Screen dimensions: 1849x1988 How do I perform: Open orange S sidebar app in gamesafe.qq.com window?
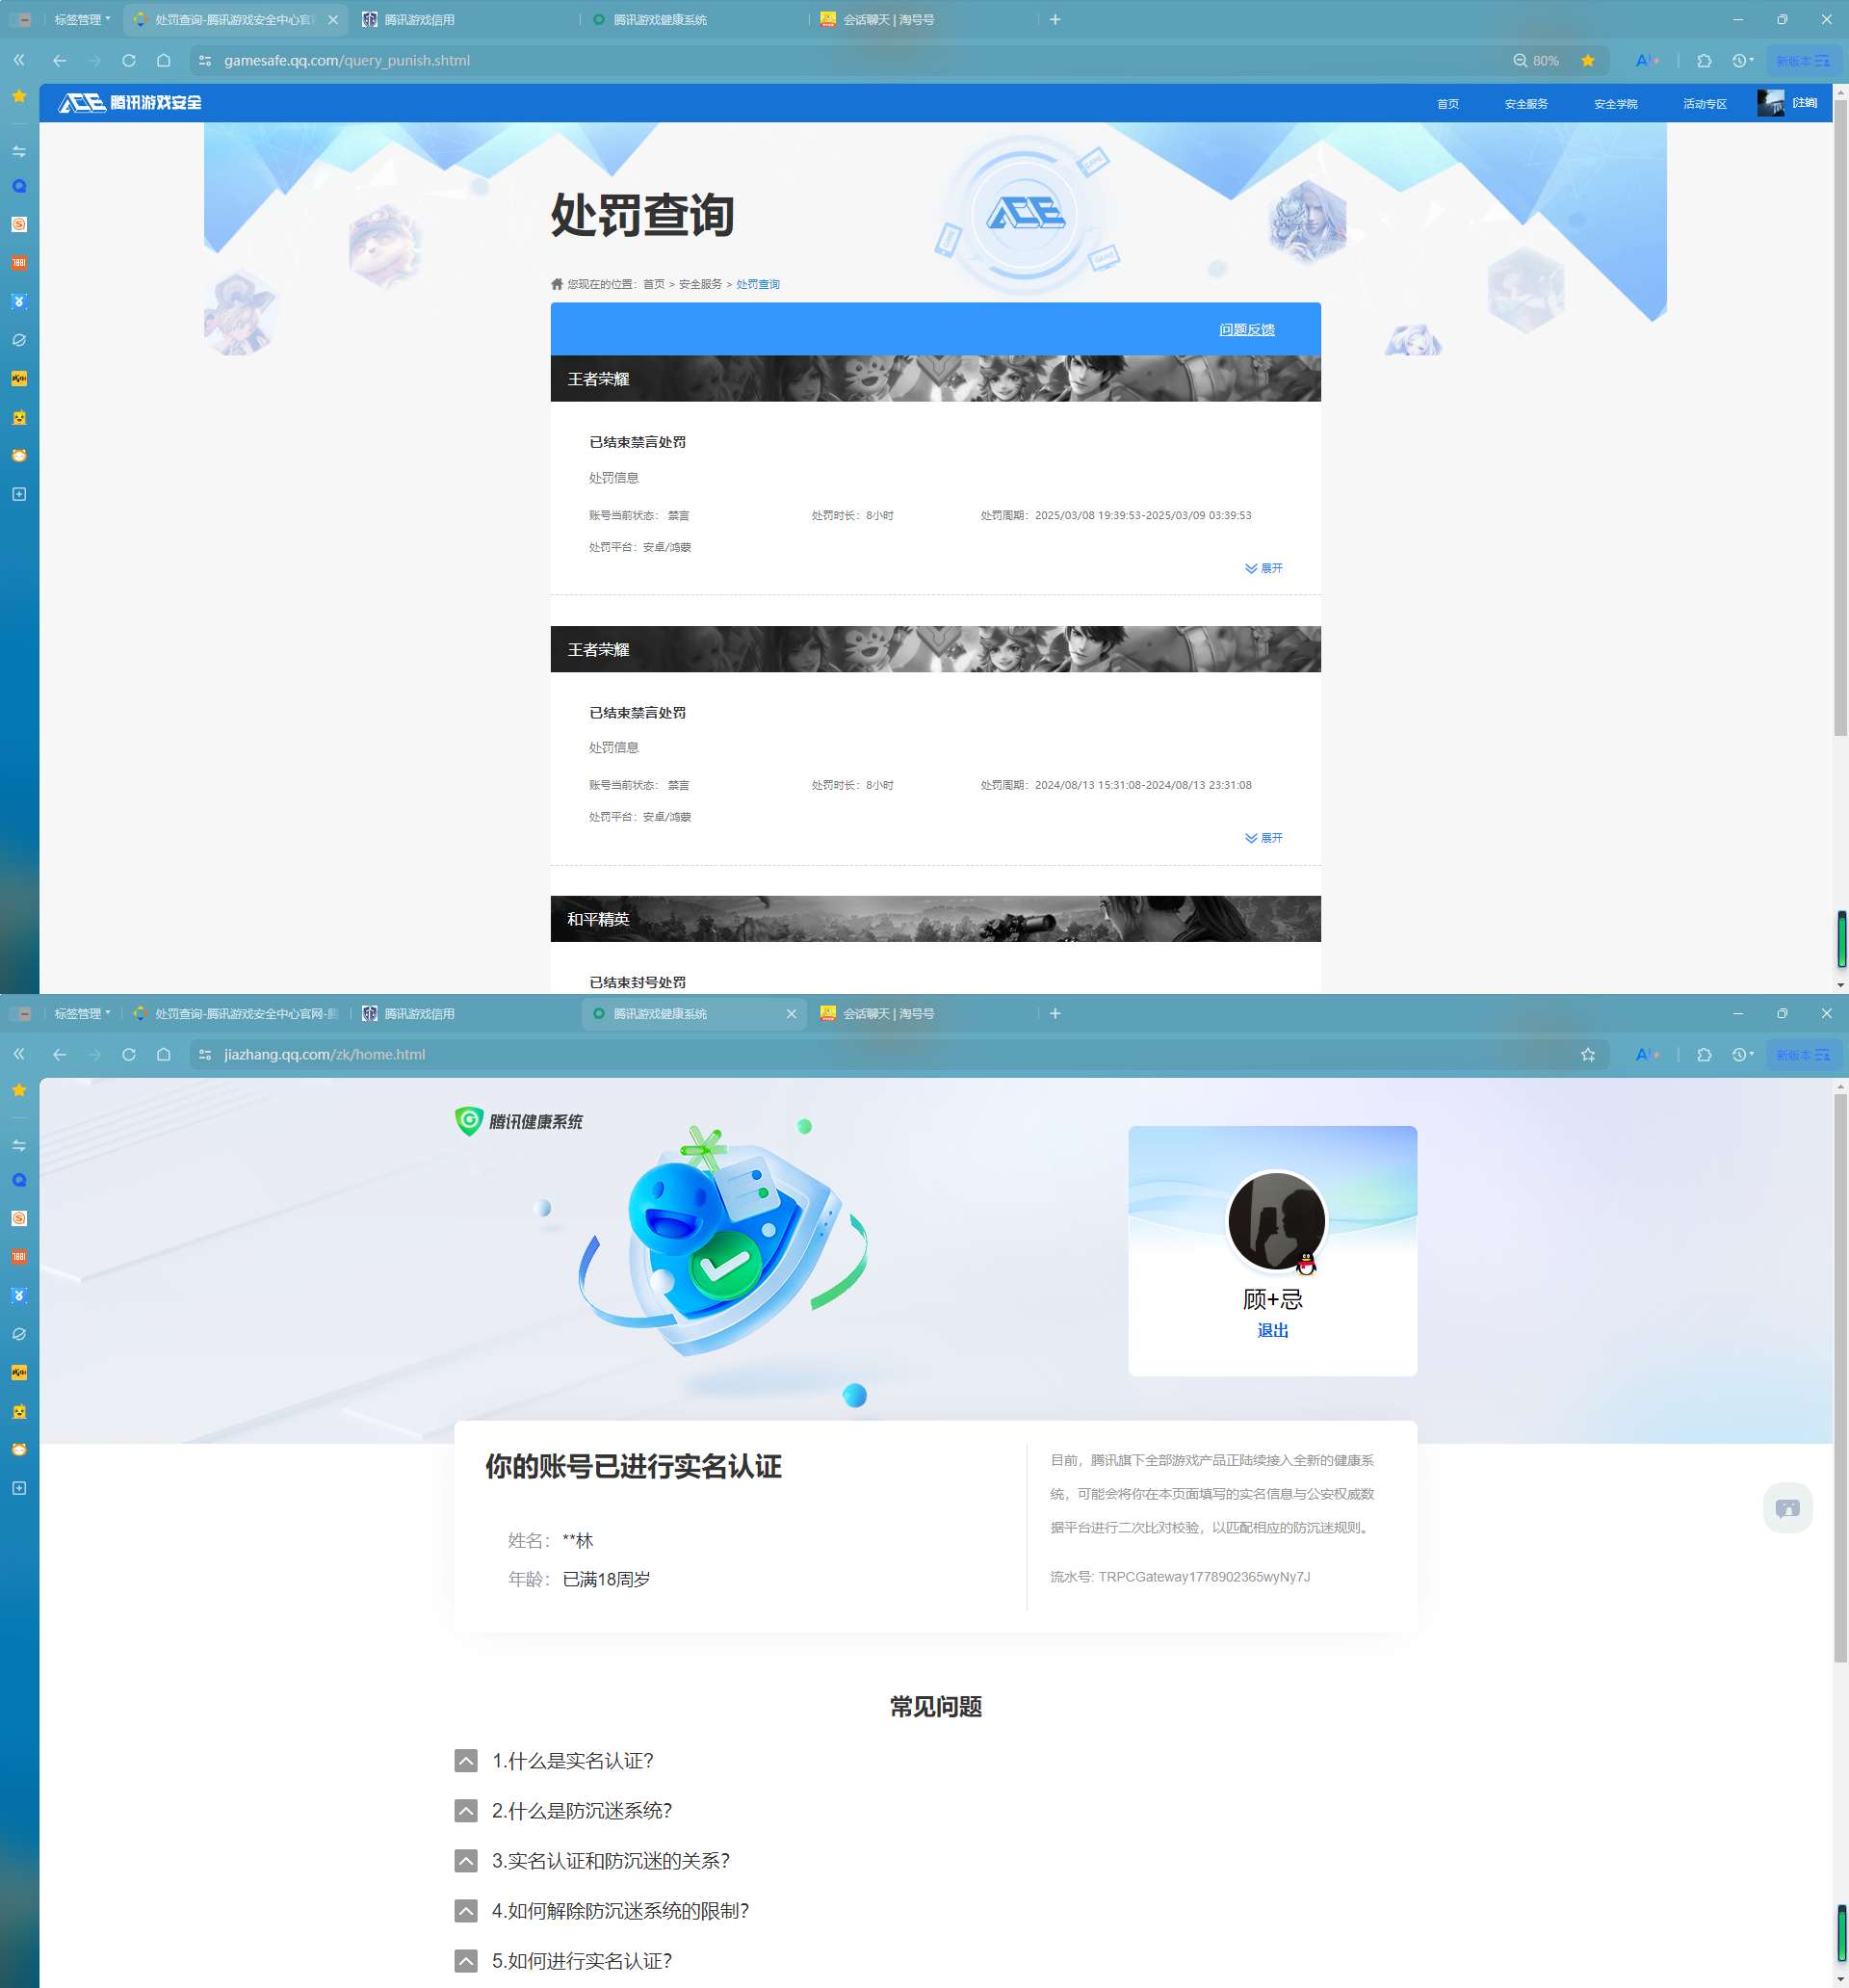coord(19,225)
